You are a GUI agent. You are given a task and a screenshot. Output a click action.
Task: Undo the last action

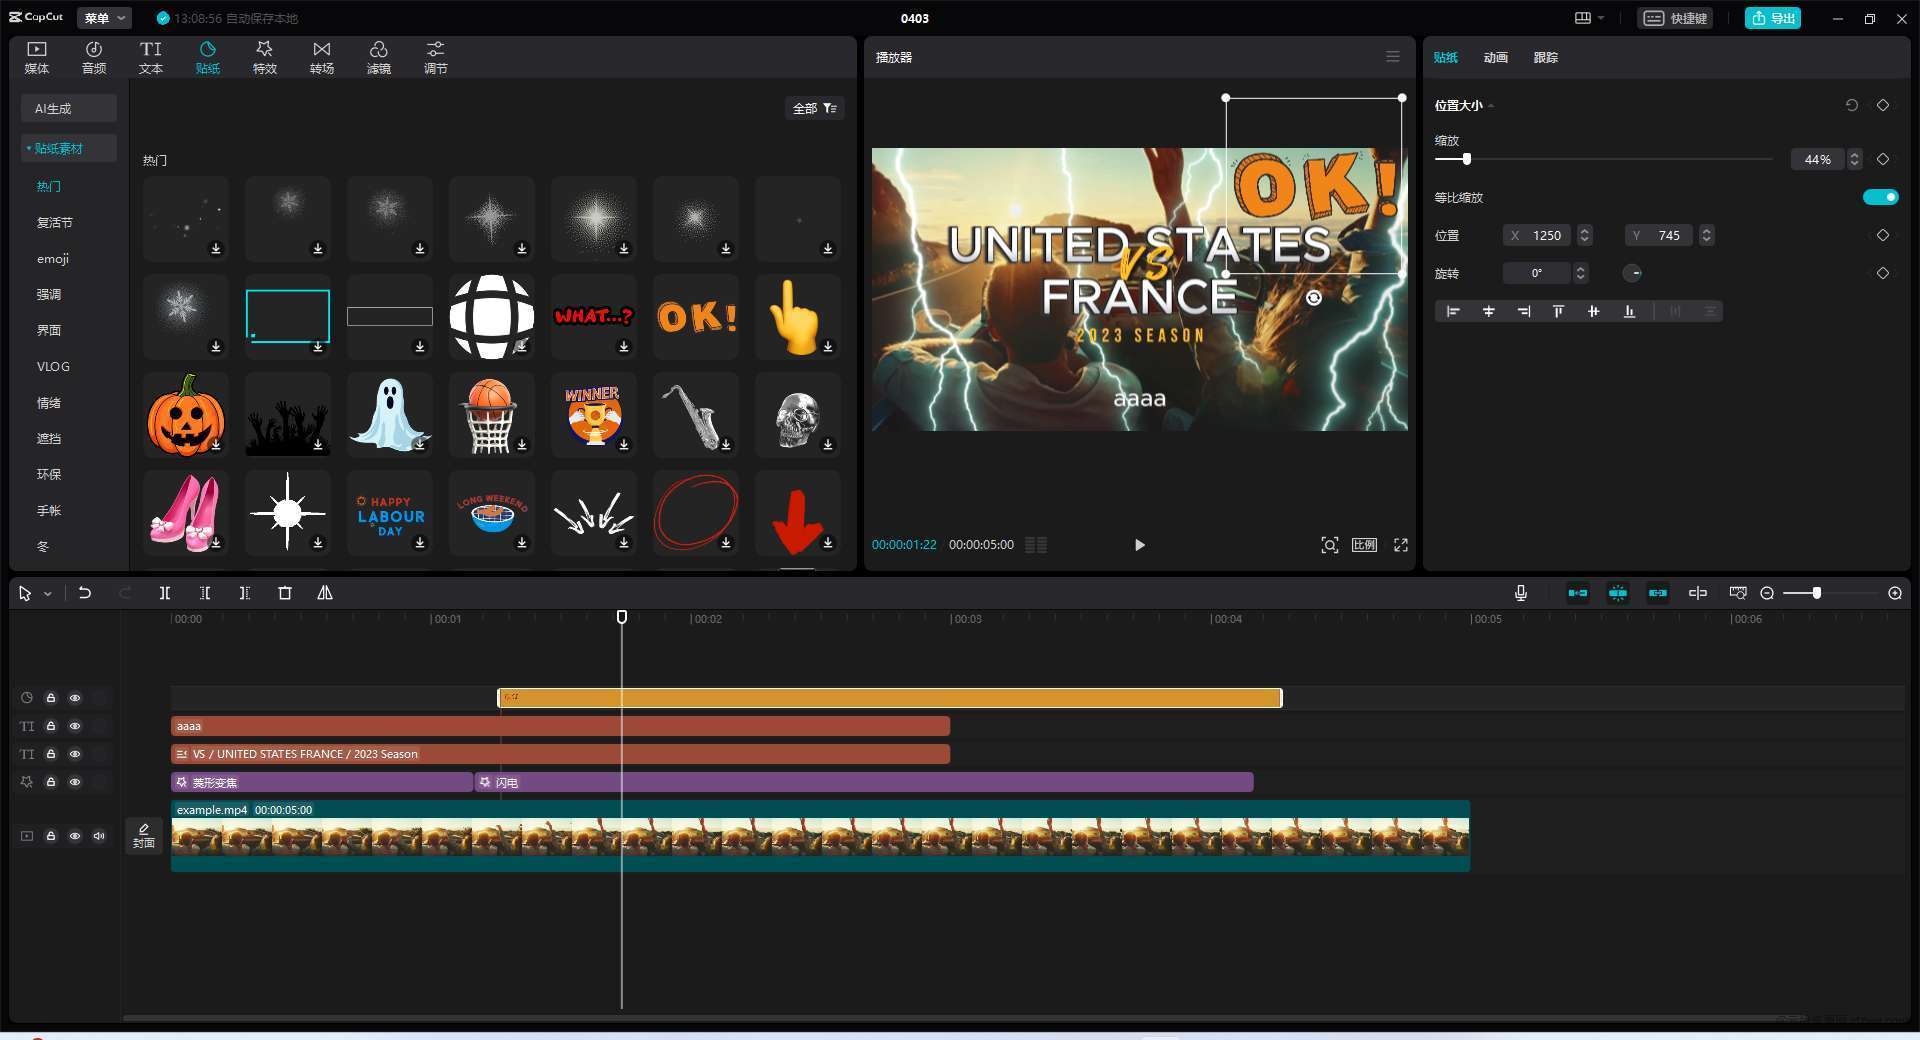pos(85,593)
